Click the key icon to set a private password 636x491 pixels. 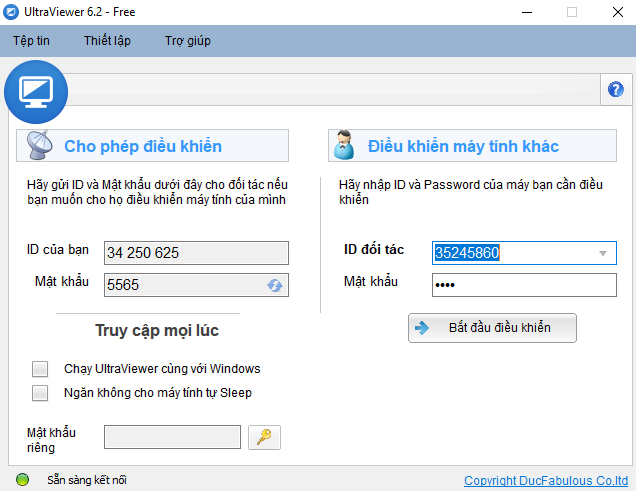(x=264, y=437)
